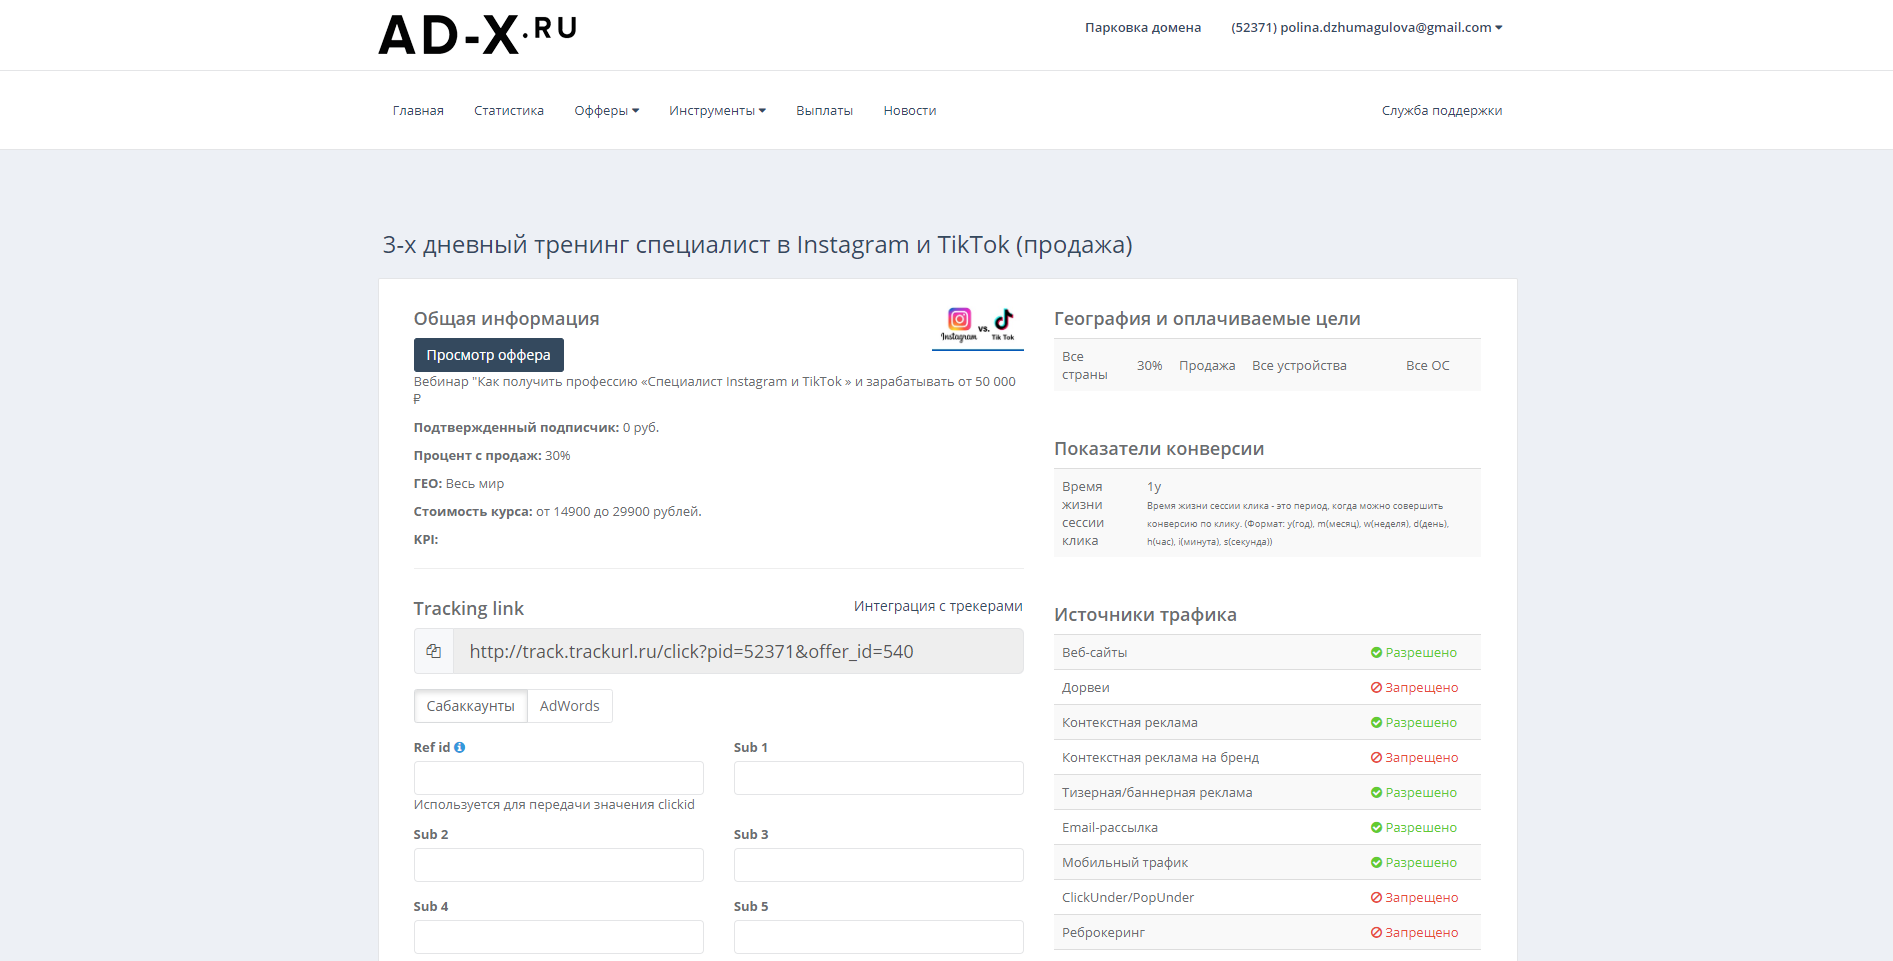Image resolution: width=1893 pixels, height=961 pixels.
Task: Click the Ref id info icon
Action: pos(460,747)
